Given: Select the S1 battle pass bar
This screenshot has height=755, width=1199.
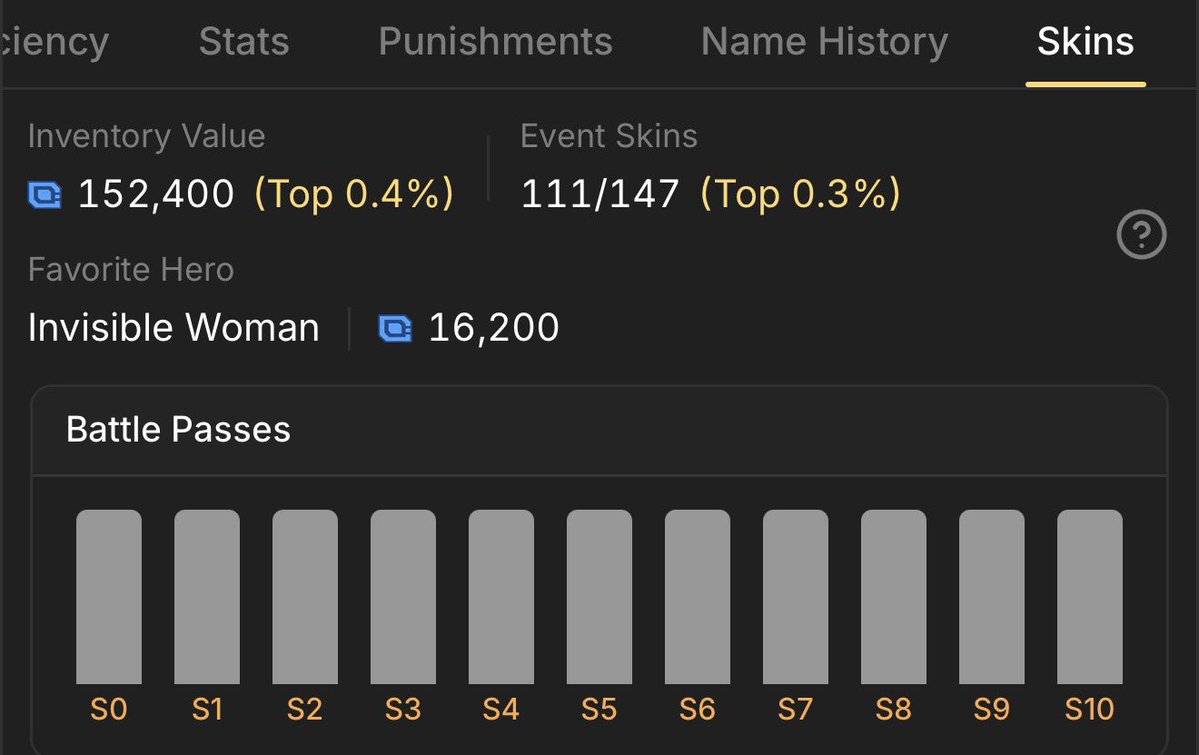Looking at the screenshot, I should [x=206, y=597].
